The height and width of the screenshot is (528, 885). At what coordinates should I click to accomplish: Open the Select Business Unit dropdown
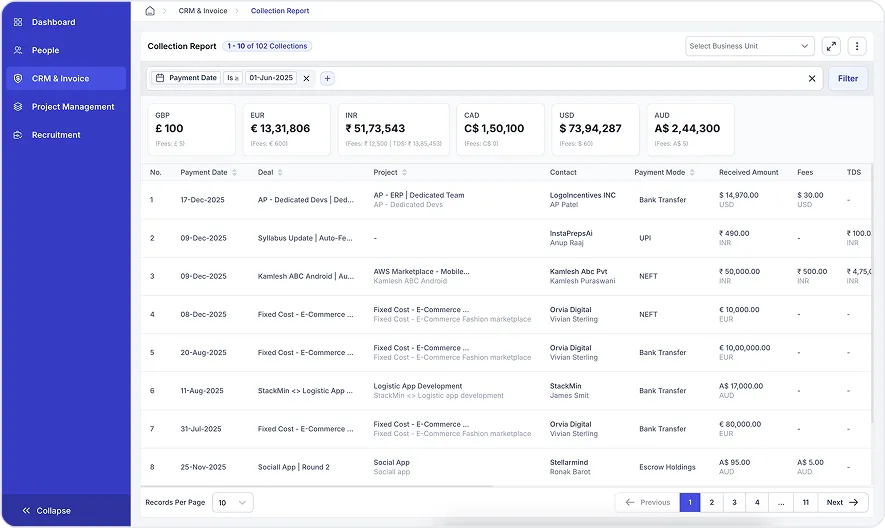(750, 46)
